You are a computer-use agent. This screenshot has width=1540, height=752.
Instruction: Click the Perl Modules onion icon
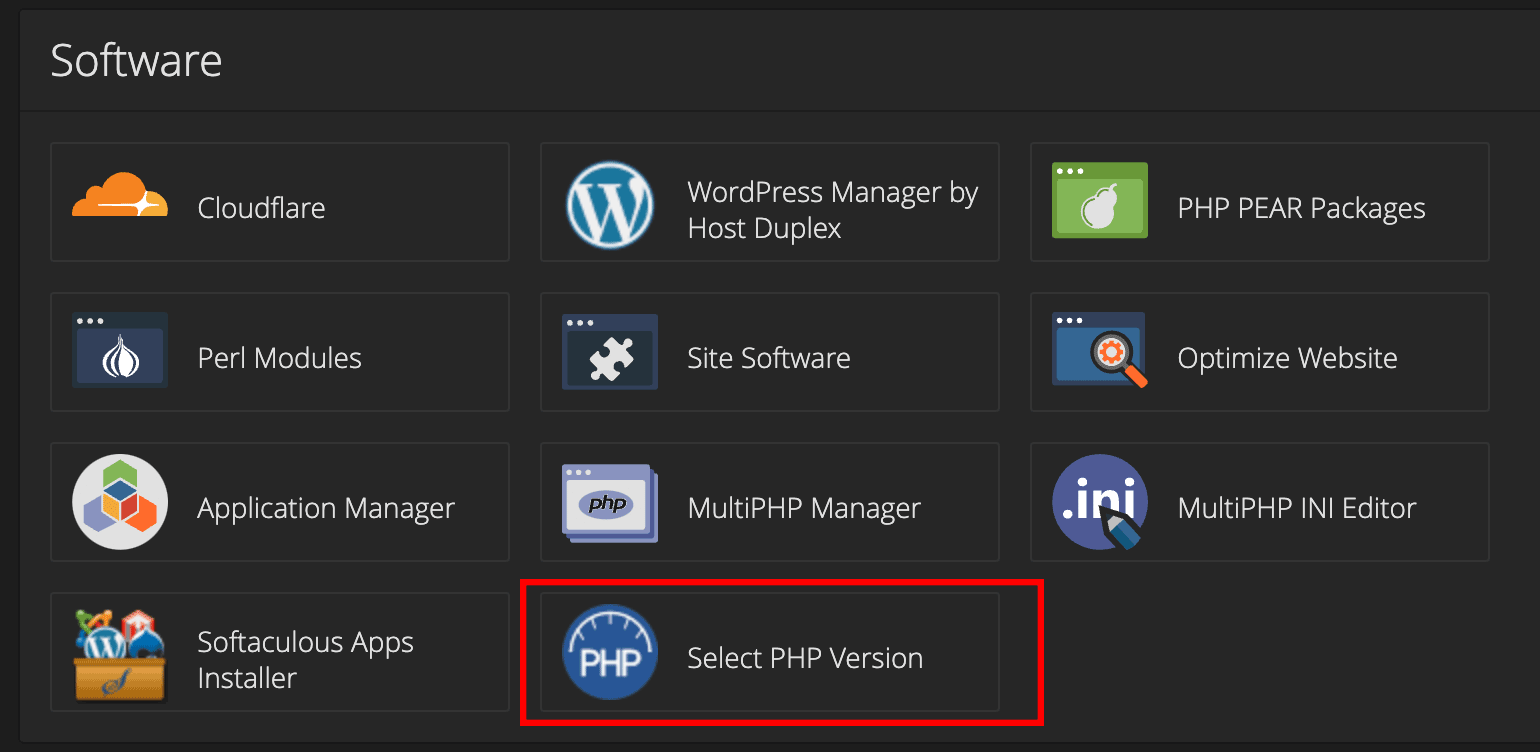[120, 352]
